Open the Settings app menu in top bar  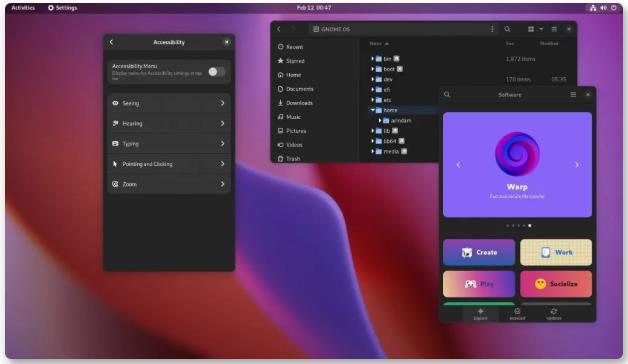[62, 8]
